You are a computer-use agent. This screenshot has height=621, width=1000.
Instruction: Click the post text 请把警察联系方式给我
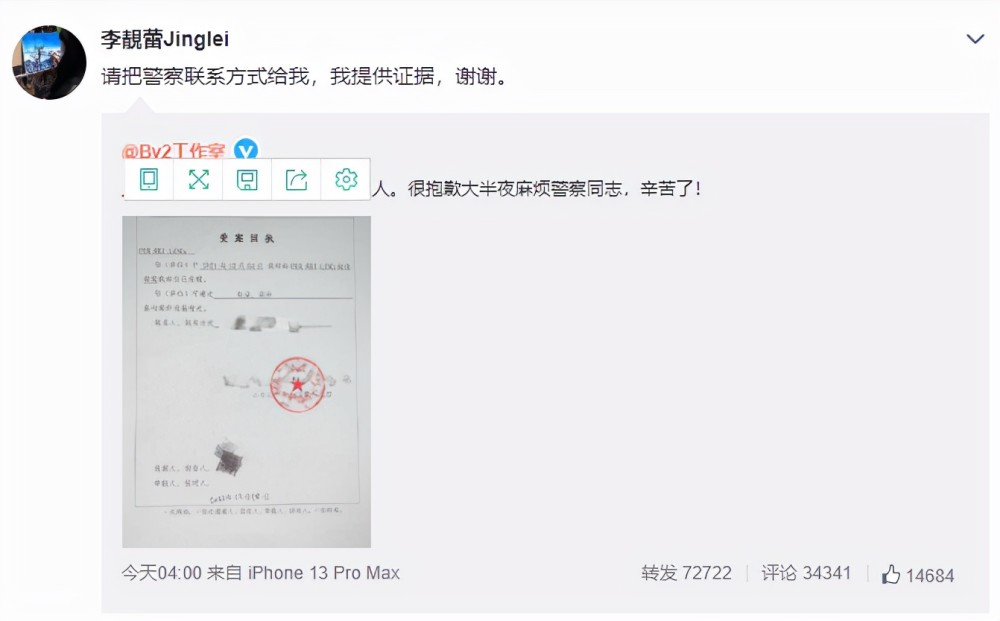[x=205, y=77]
